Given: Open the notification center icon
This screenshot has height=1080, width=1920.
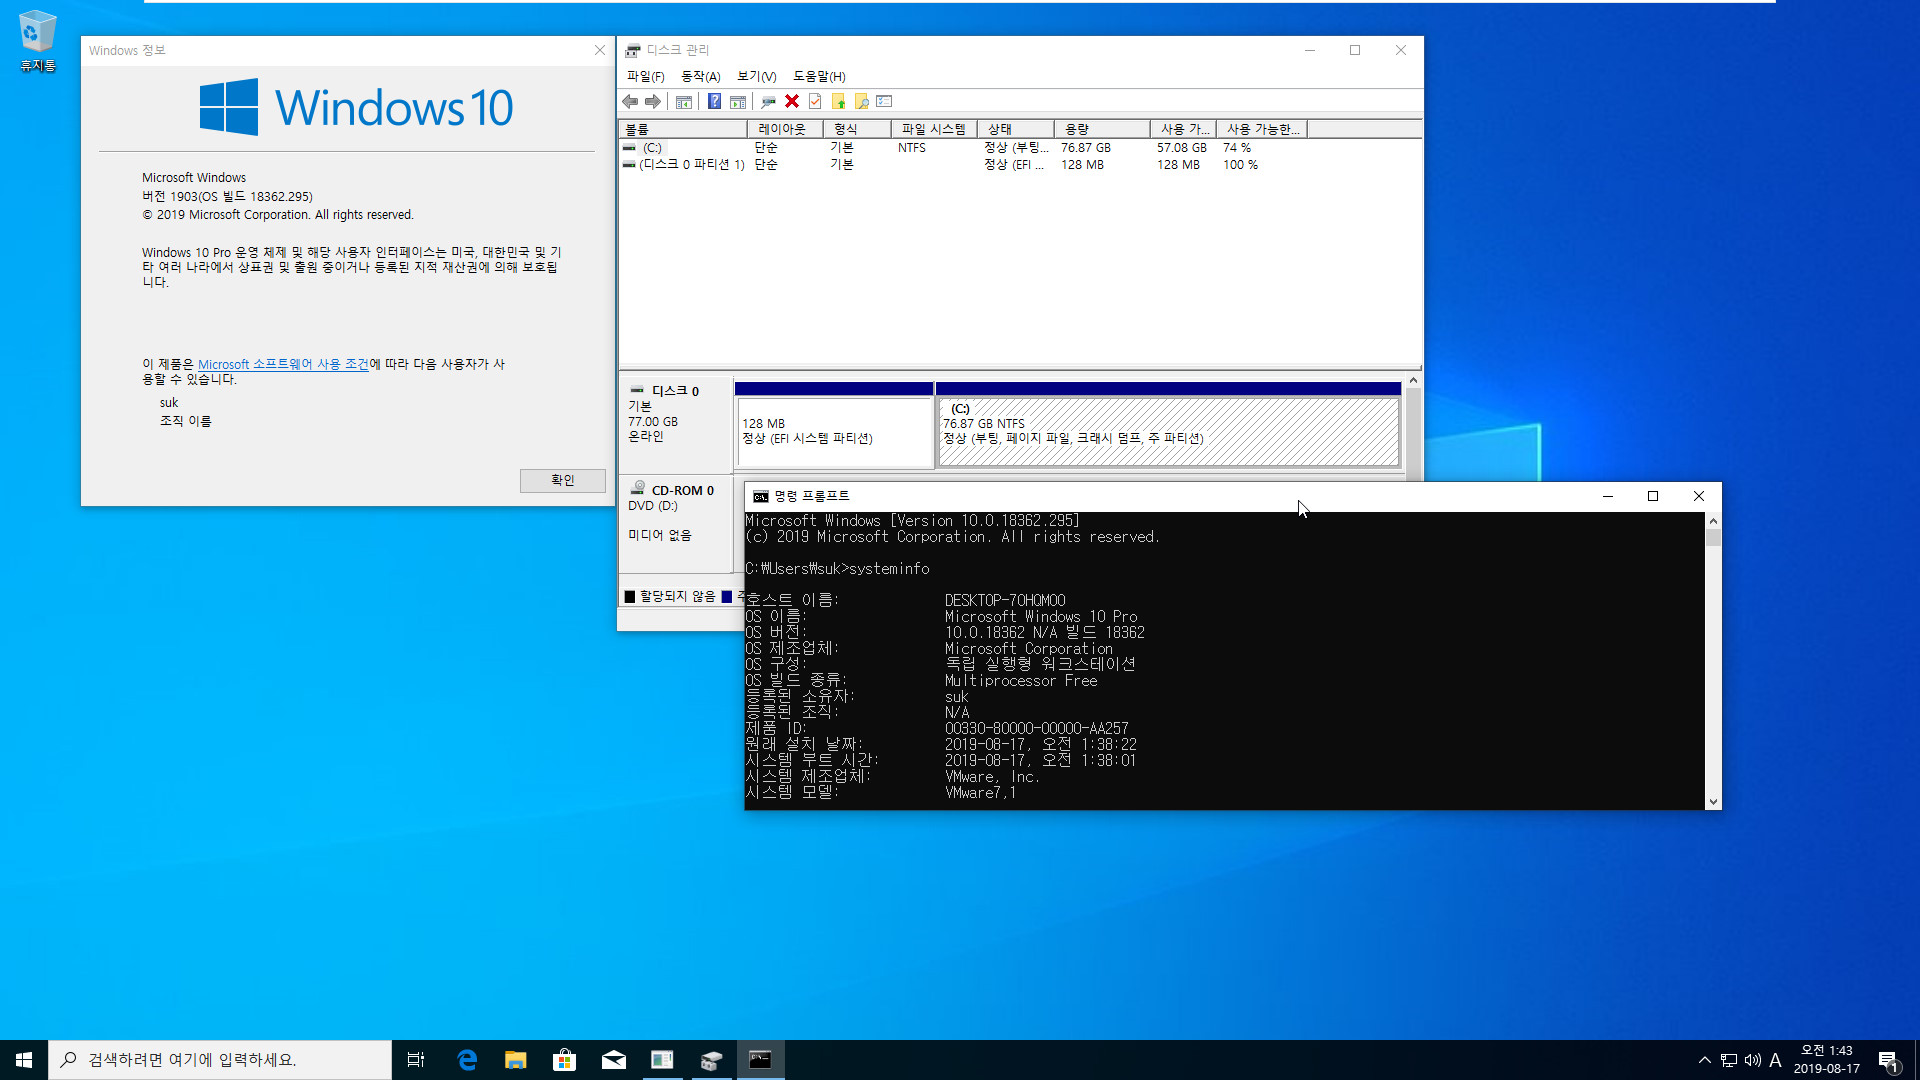Looking at the screenshot, I should [x=1888, y=1060].
